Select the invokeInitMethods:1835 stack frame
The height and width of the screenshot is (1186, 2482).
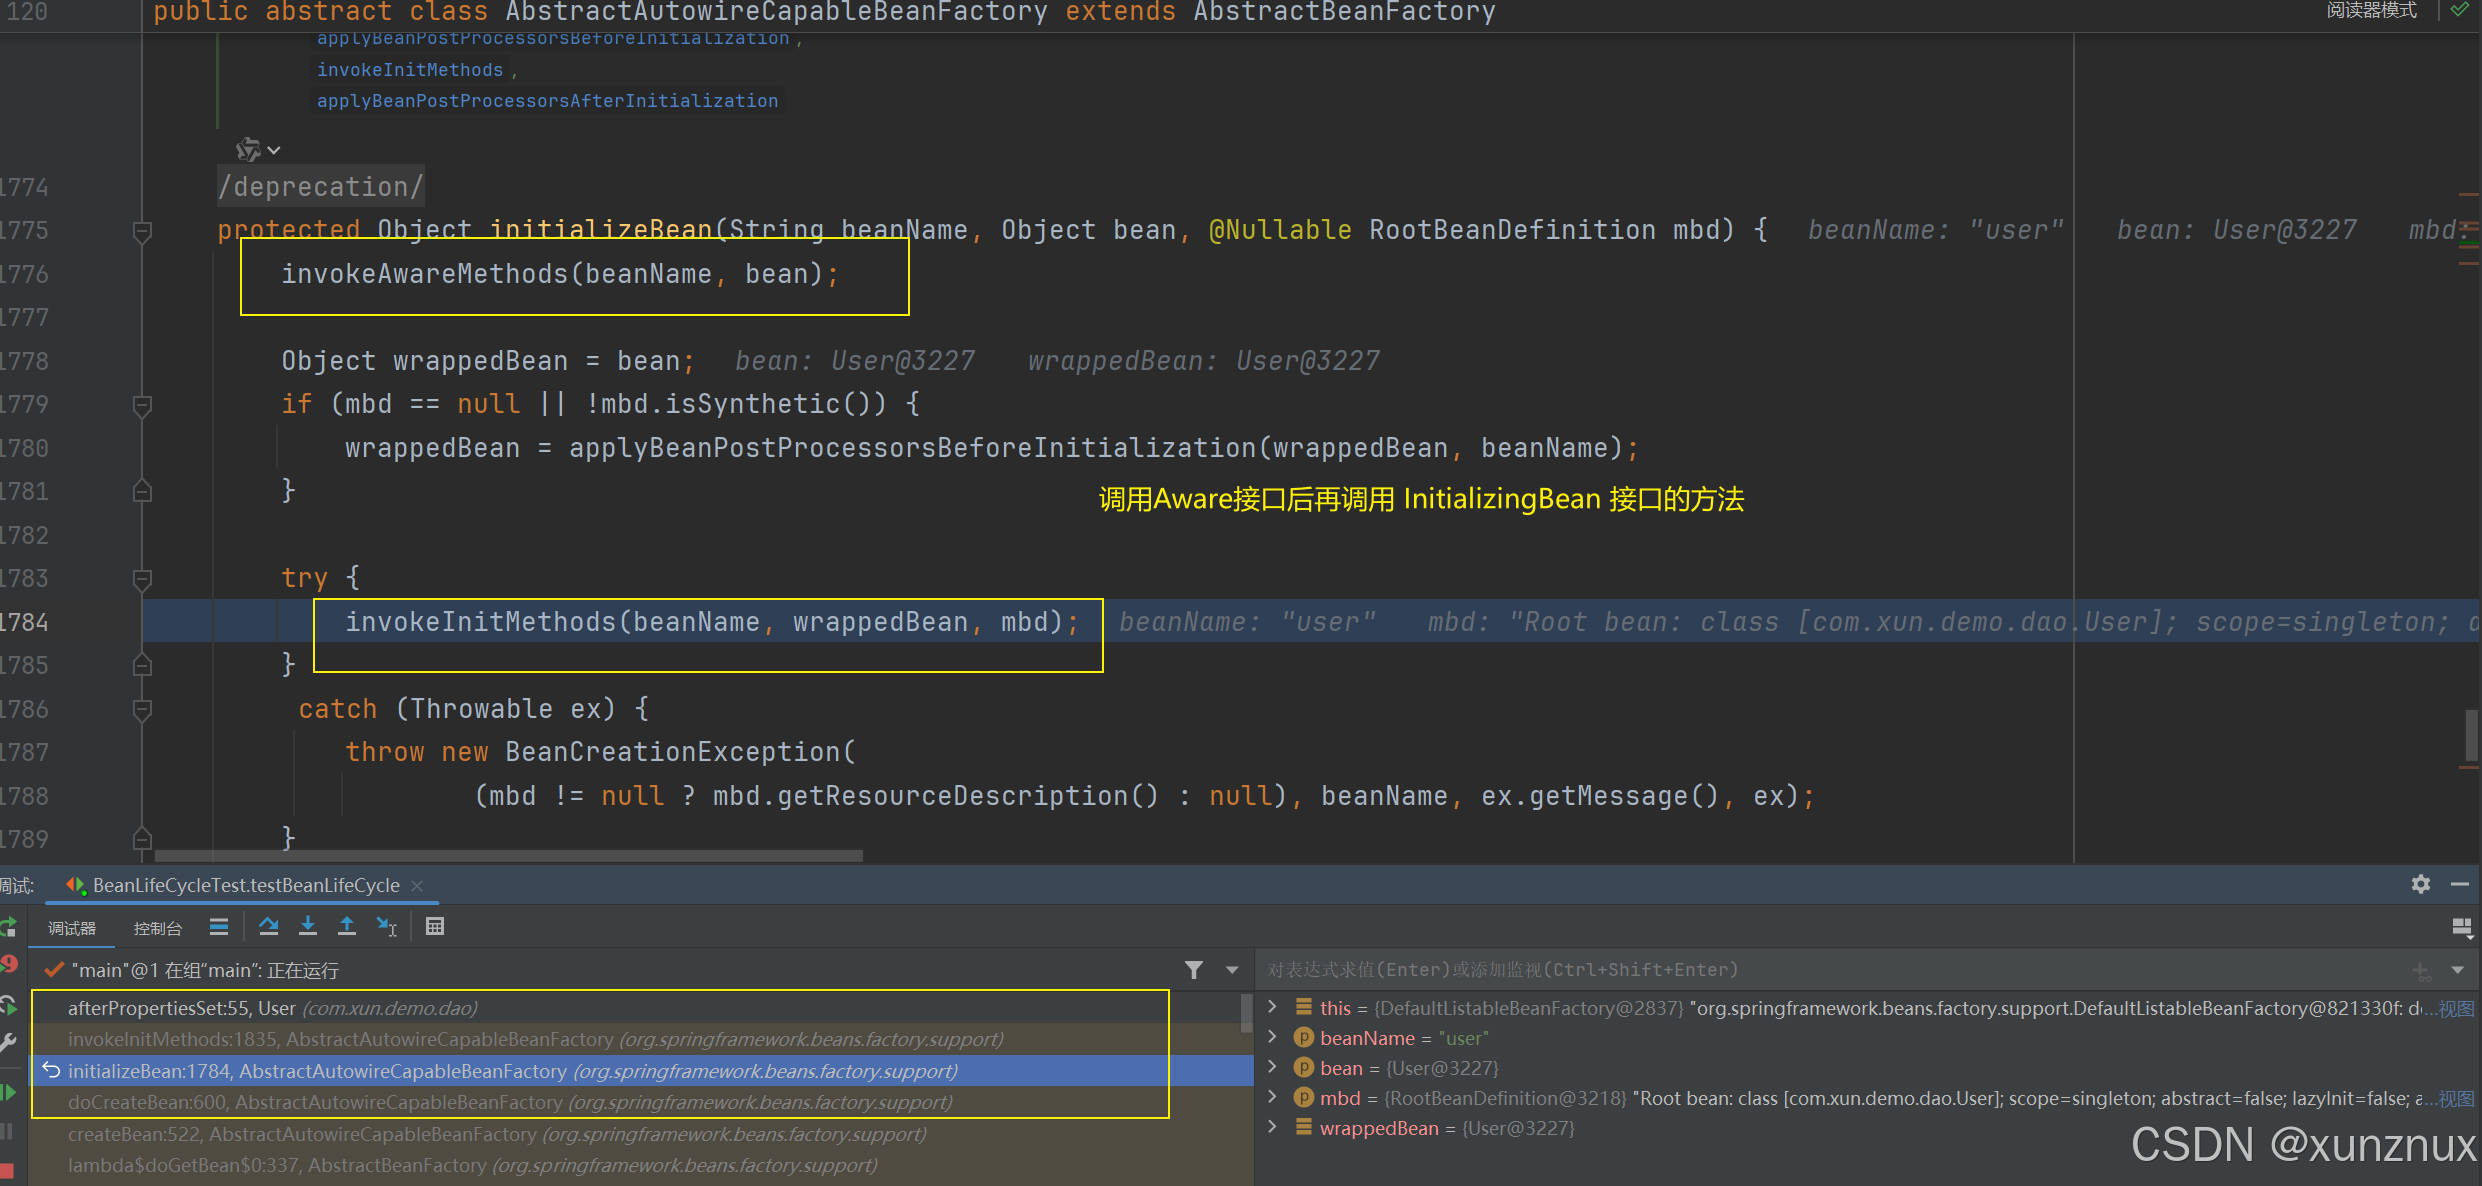tap(640, 1039)
